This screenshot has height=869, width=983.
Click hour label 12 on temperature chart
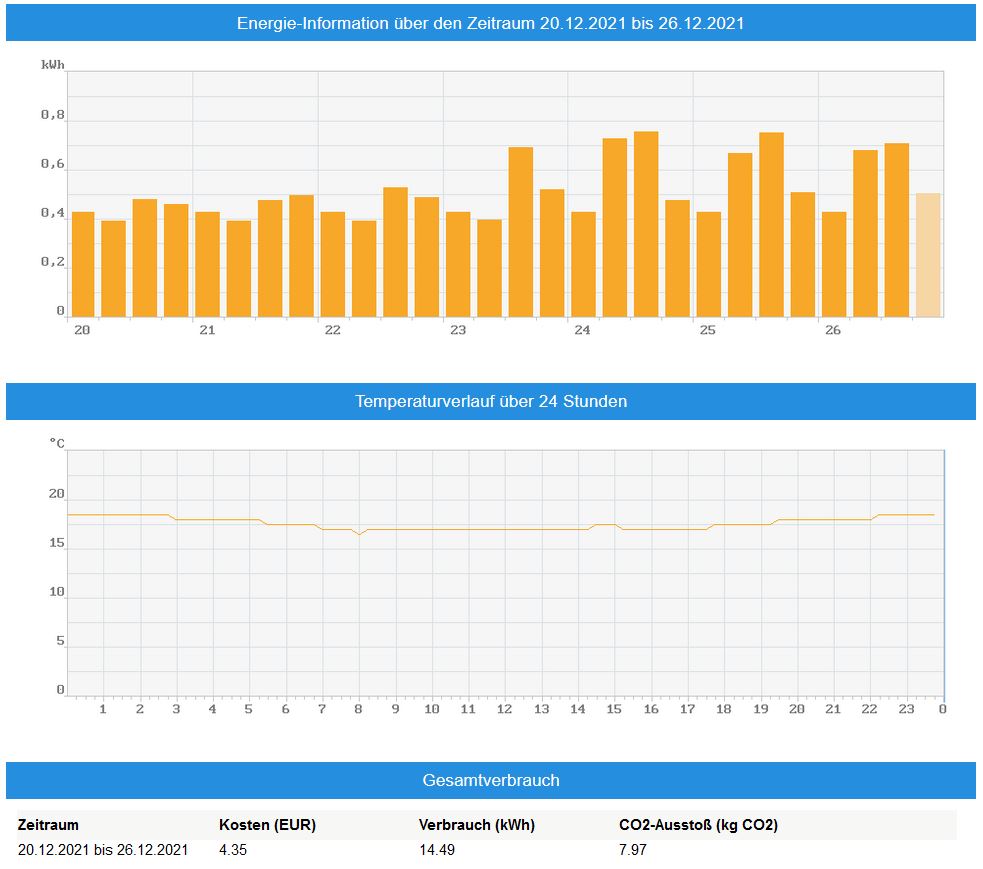coord(505,708)
